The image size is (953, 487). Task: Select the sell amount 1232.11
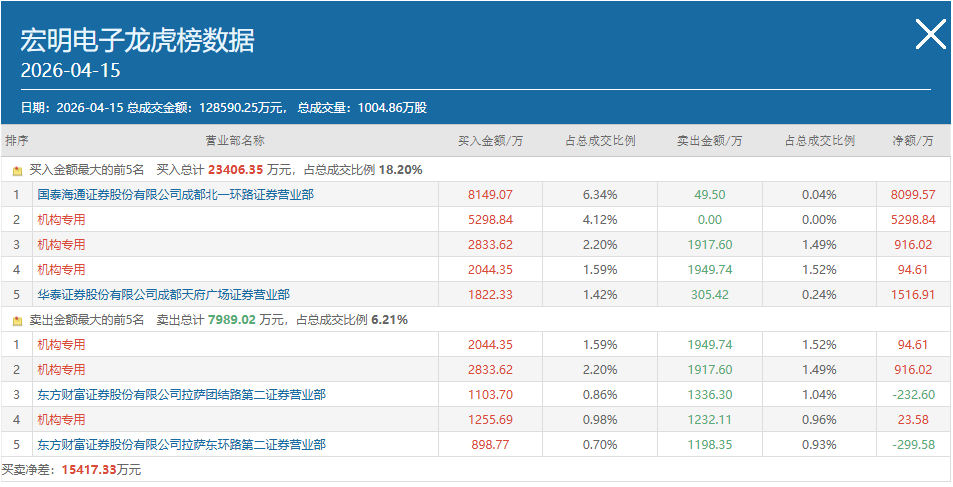click(710, 420)
